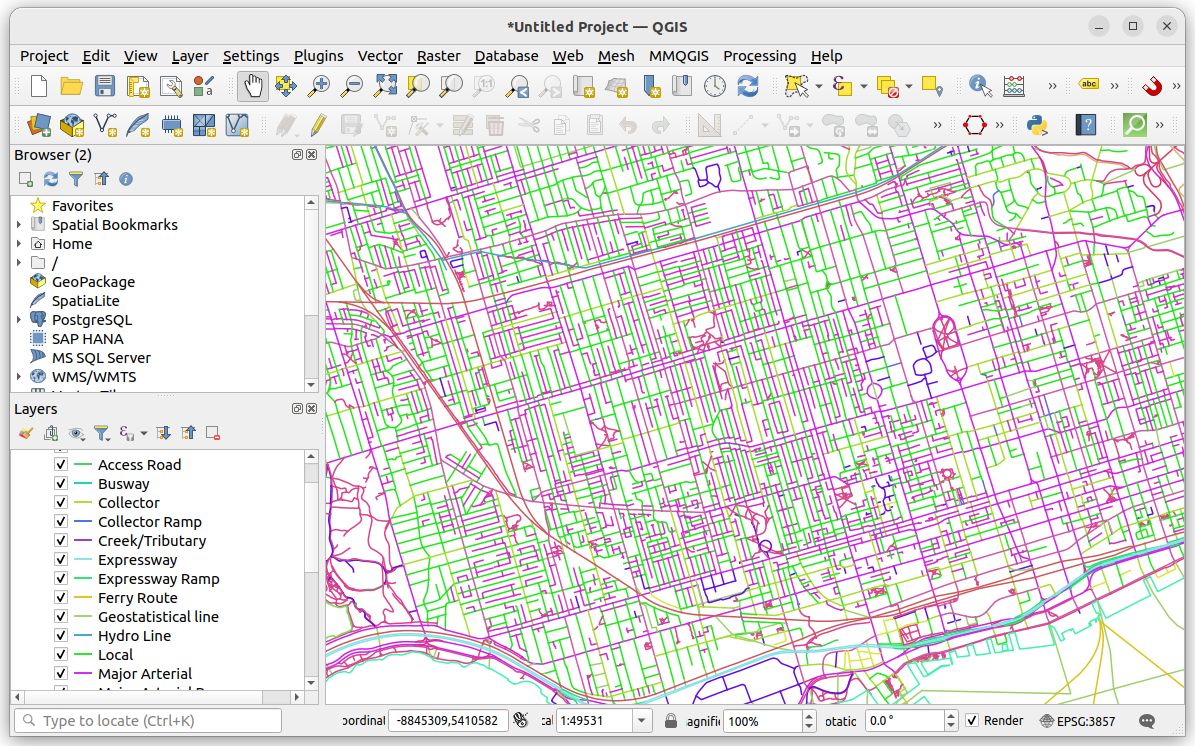Expand the PostgreSQL browser item
The image size is (1195, 746).
[18, 319]
